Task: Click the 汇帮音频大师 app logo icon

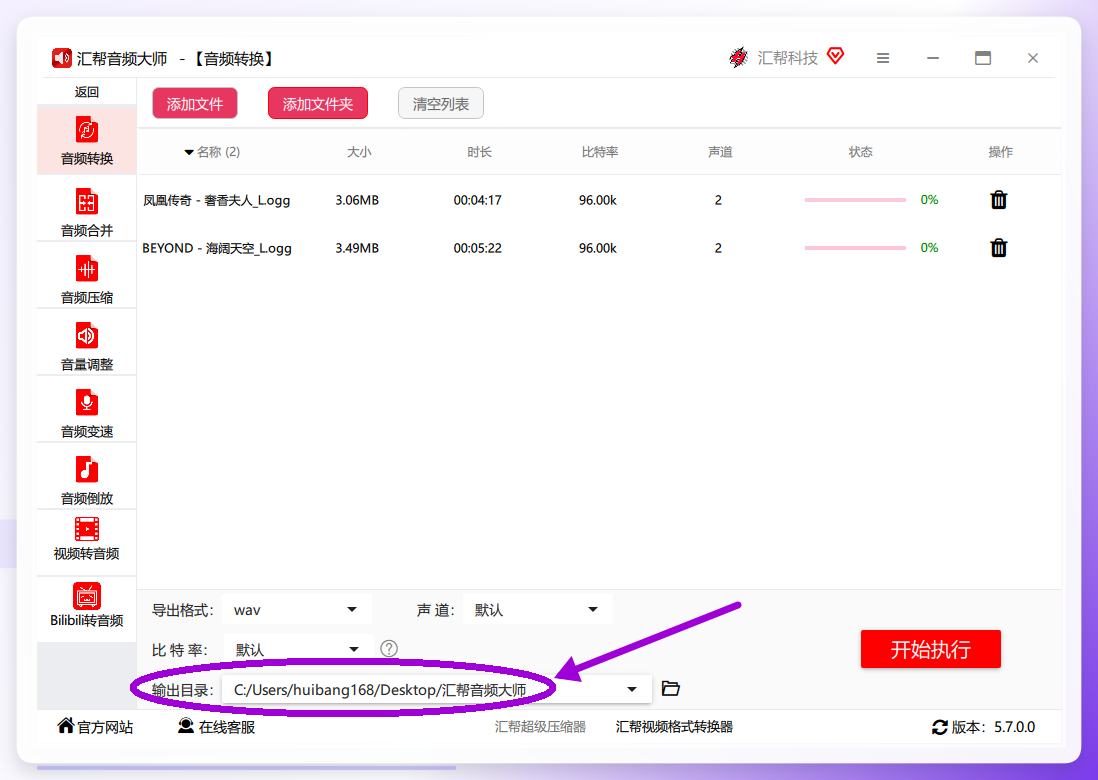Action: click(62, 58)
